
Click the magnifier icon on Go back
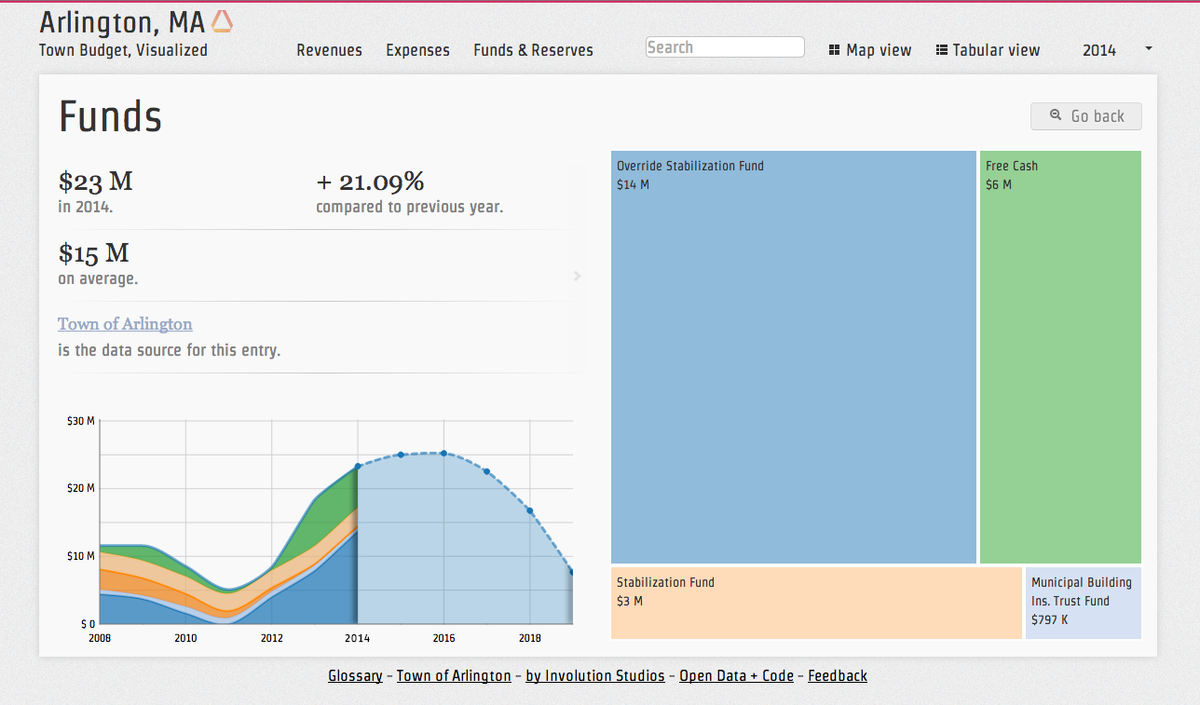pyautogui.click(x=1056, y=116)
